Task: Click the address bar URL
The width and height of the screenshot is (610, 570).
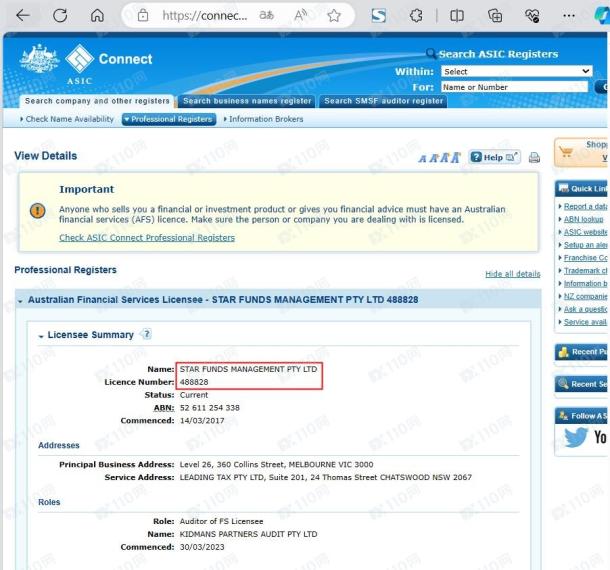Action: tap(204, 16)
